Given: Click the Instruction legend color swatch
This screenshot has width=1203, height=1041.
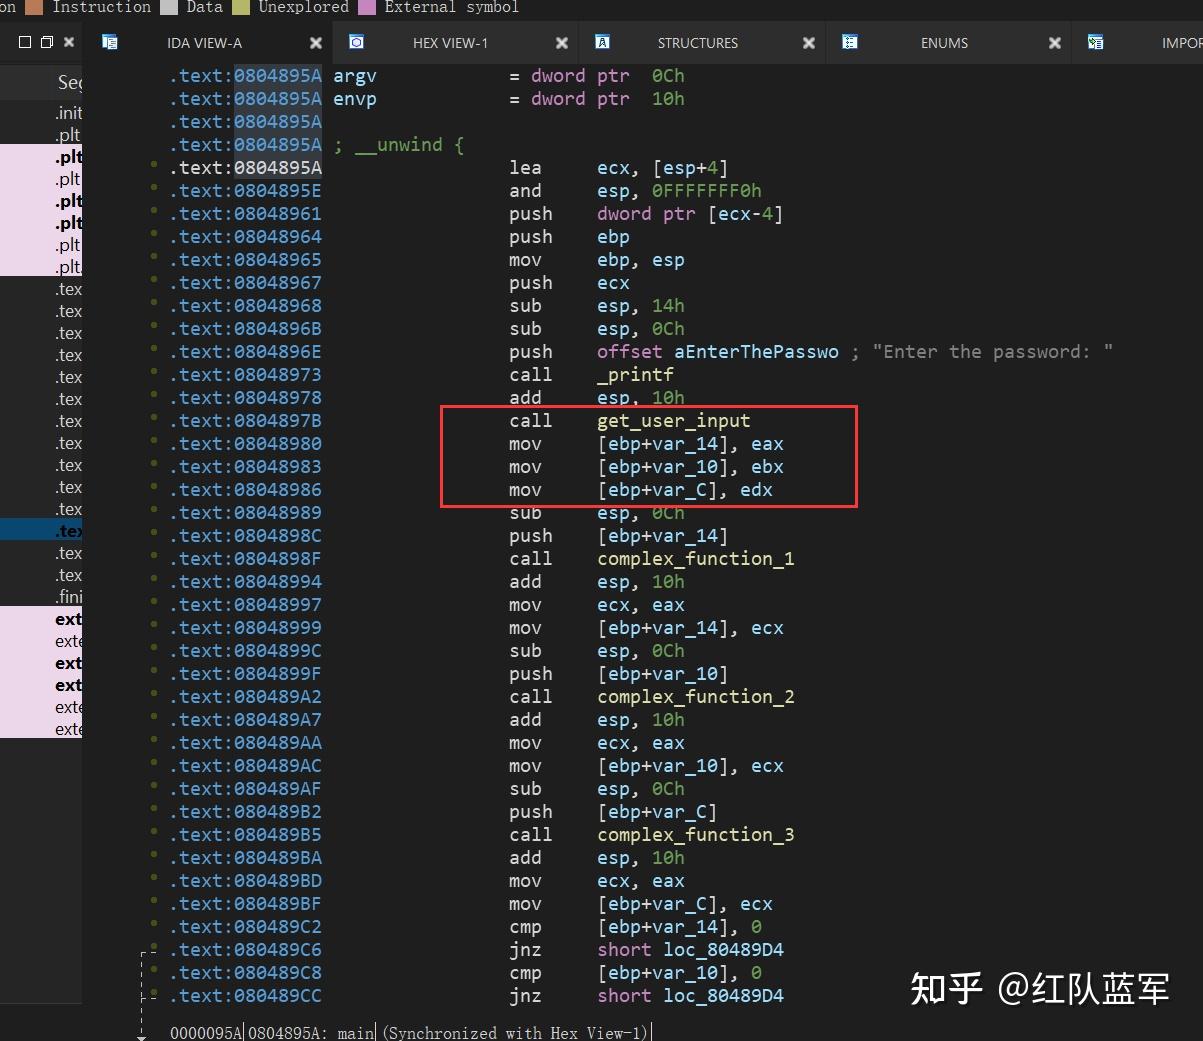Looking at the screenshot, I should (x=34, y=7).
